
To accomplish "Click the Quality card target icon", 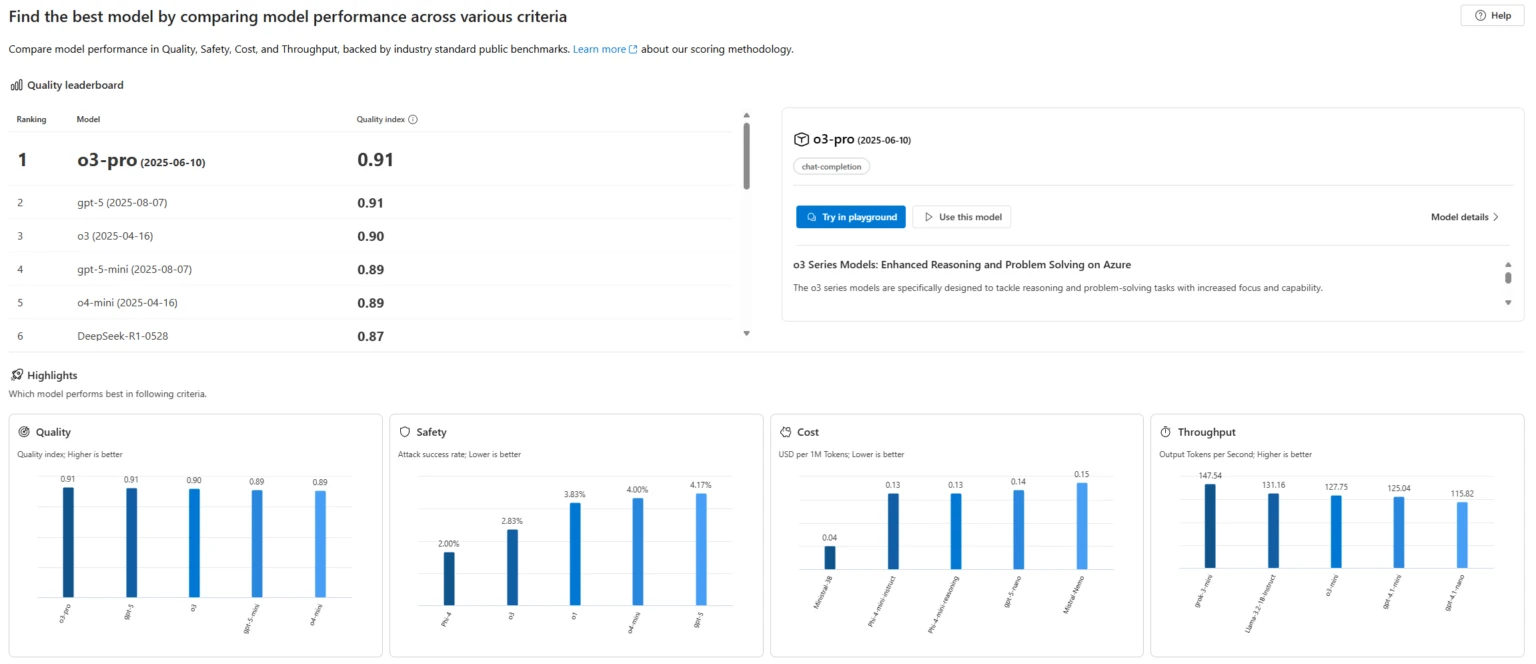I will point(24,432).
